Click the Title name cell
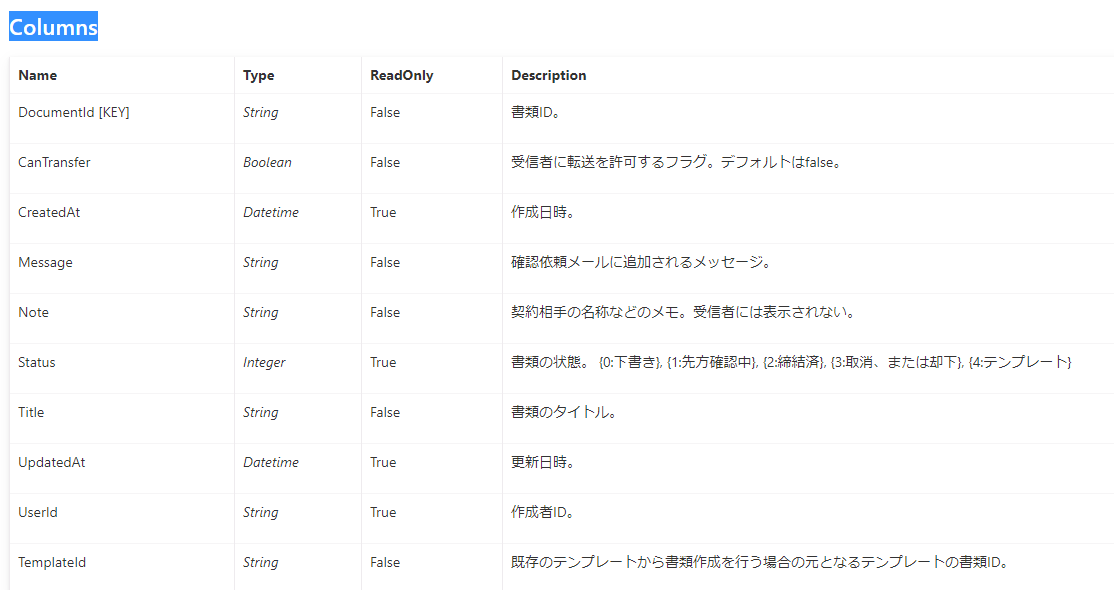The image size is (1114, 590). click(31, 412)
